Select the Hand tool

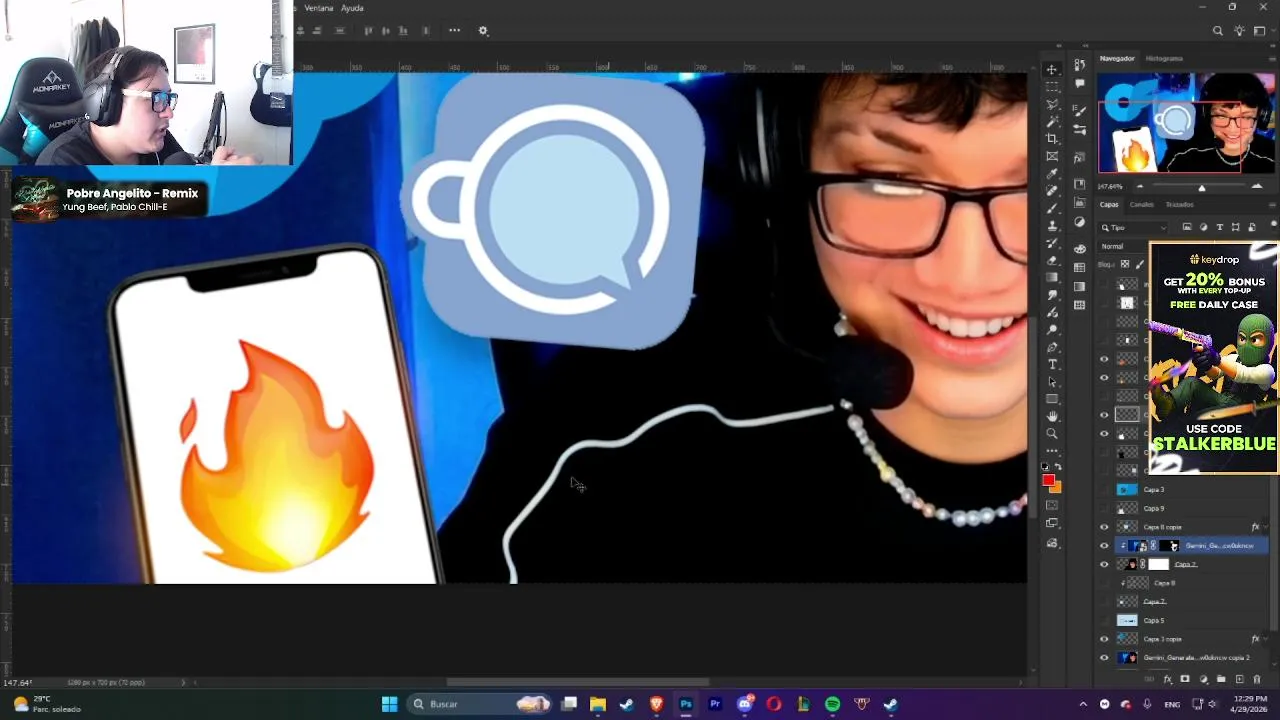1052,416
